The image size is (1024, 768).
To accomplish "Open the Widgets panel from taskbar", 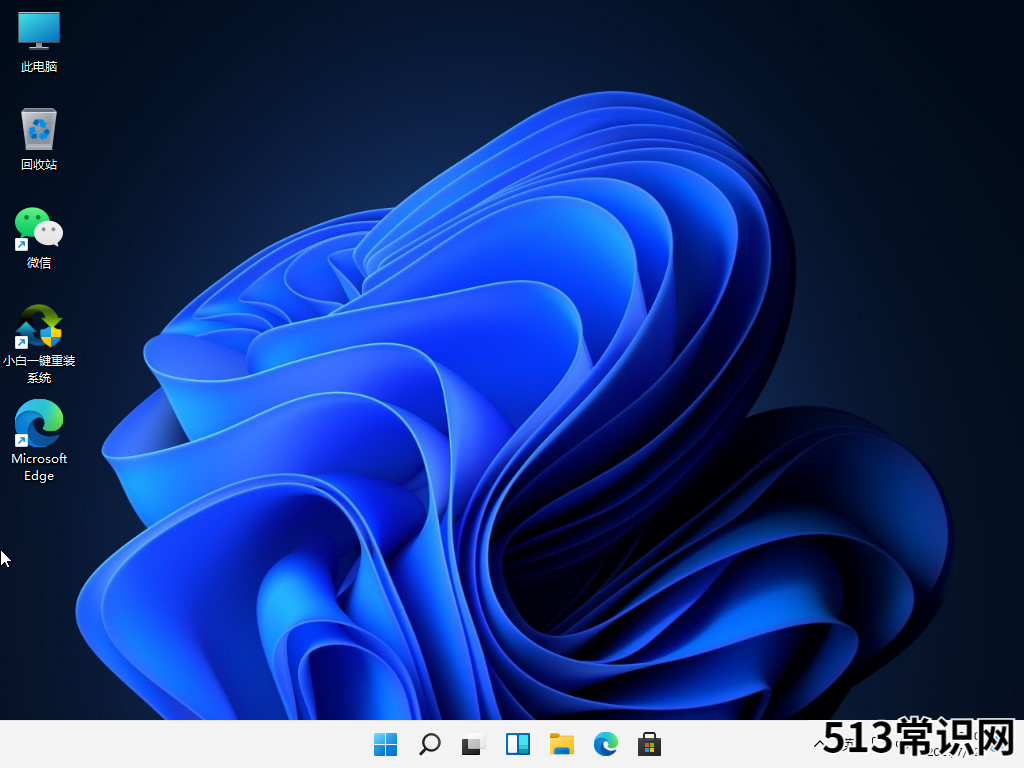I will coord(517,744).
